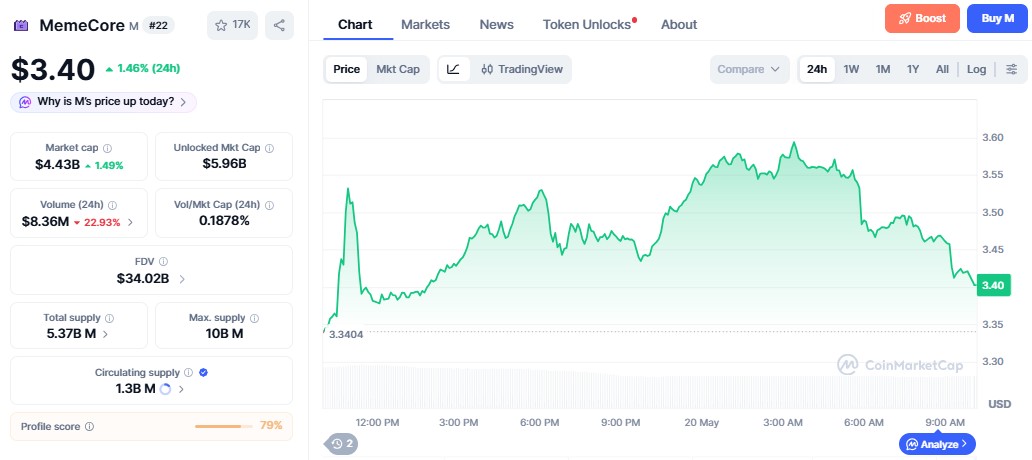Click the 0.1878% Vol/Mkt Cap value
The height and width of the screenshot is (460, 1032).
[x=224, y=220]
